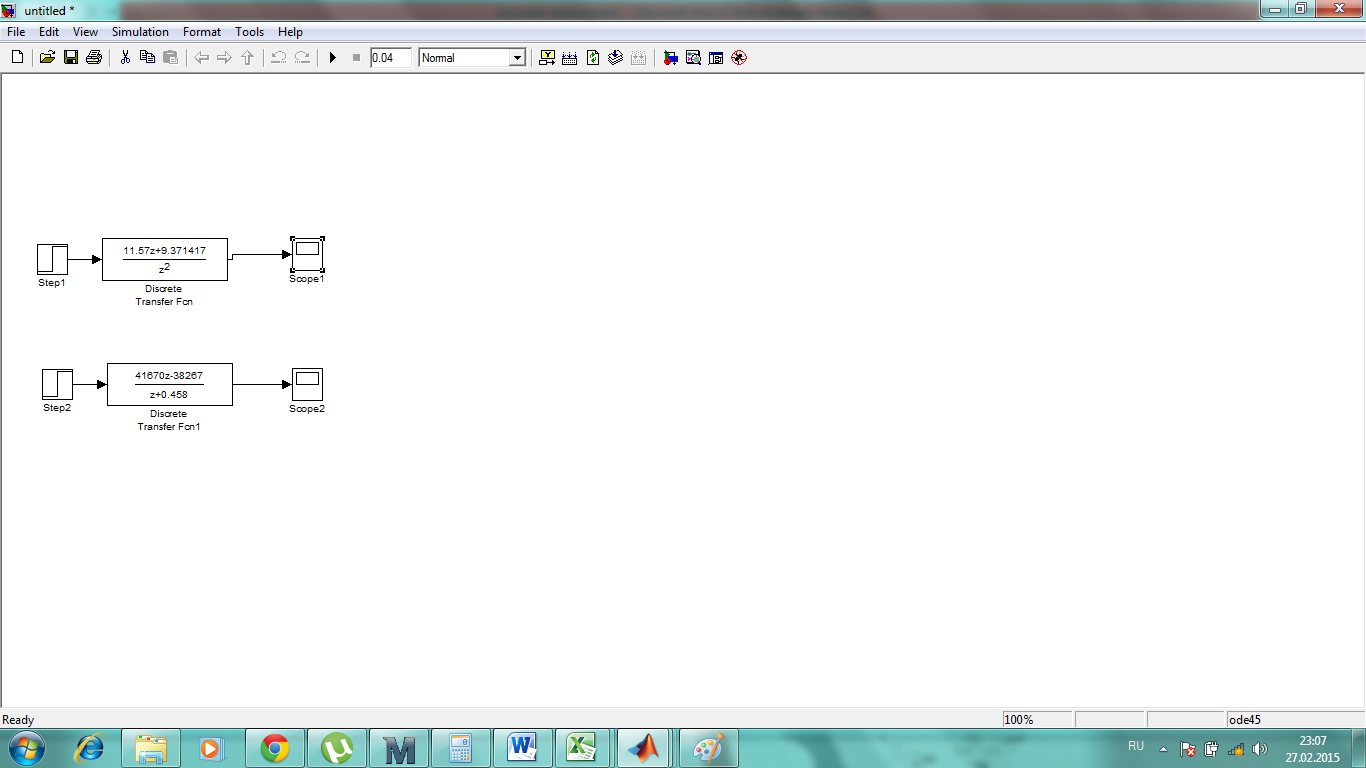The image size is (1366, 768).
Task: Select the Discrete Transfer Fcn block with z² denominator
Action: point(165,260)
